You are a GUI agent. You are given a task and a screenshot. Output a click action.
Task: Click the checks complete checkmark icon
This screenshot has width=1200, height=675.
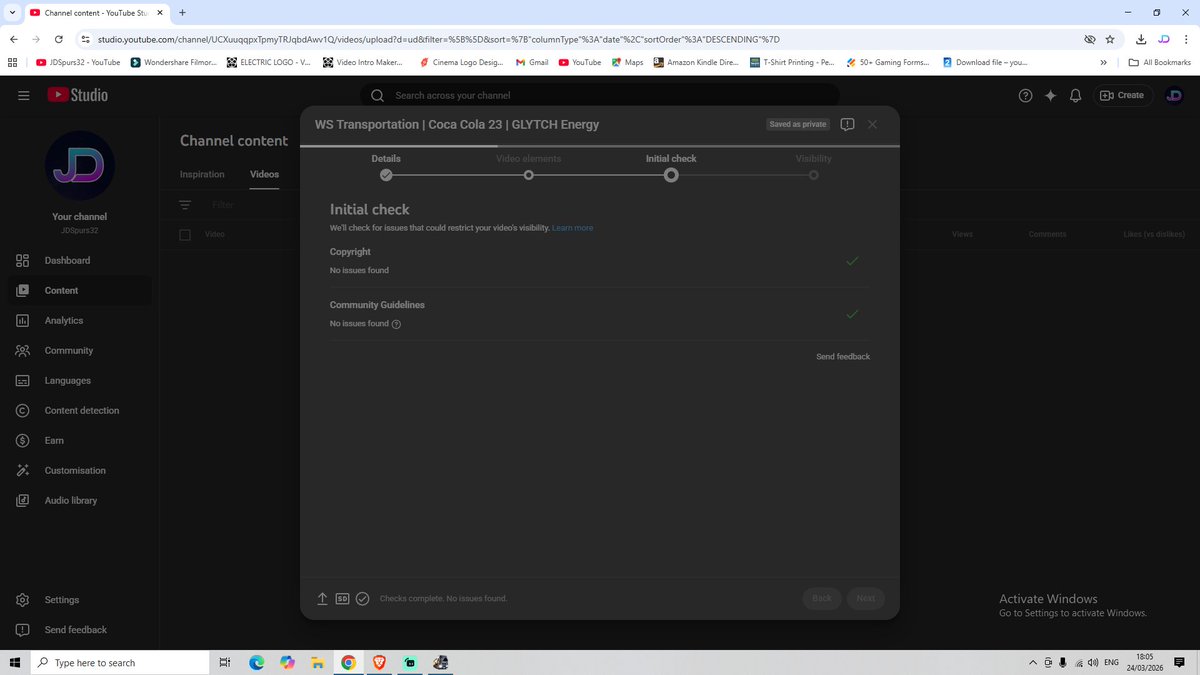[363, 598]
